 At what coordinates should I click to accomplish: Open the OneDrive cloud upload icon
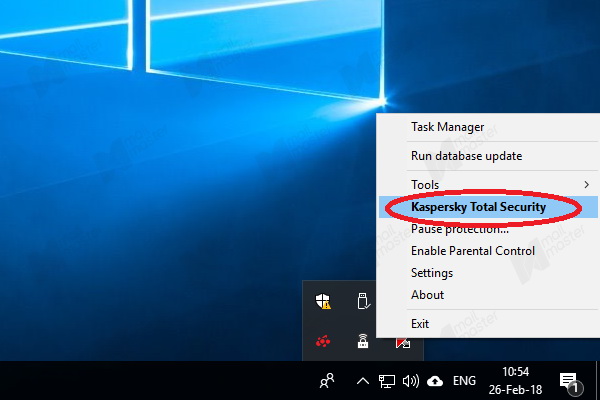tap(435, 381)
